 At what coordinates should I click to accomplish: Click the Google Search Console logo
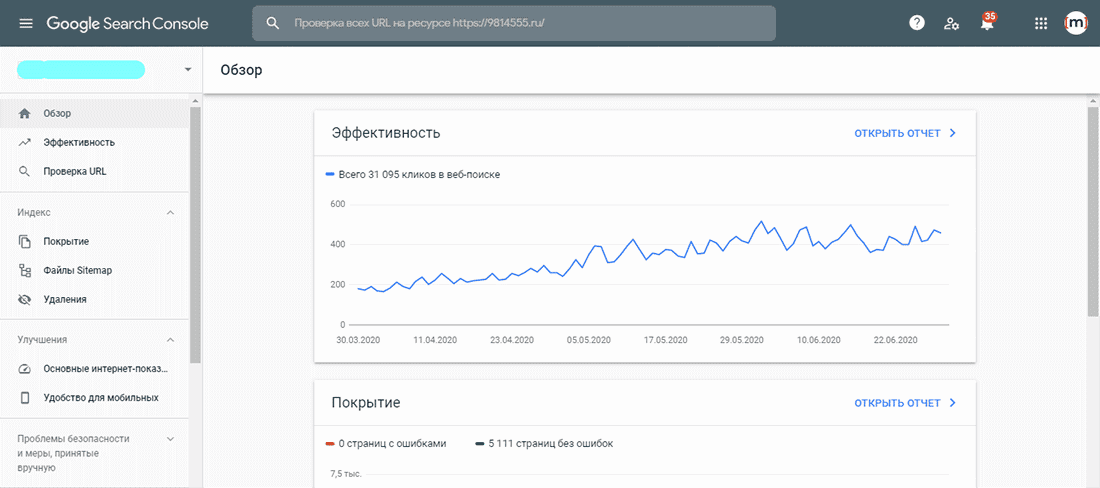(128, 23)
